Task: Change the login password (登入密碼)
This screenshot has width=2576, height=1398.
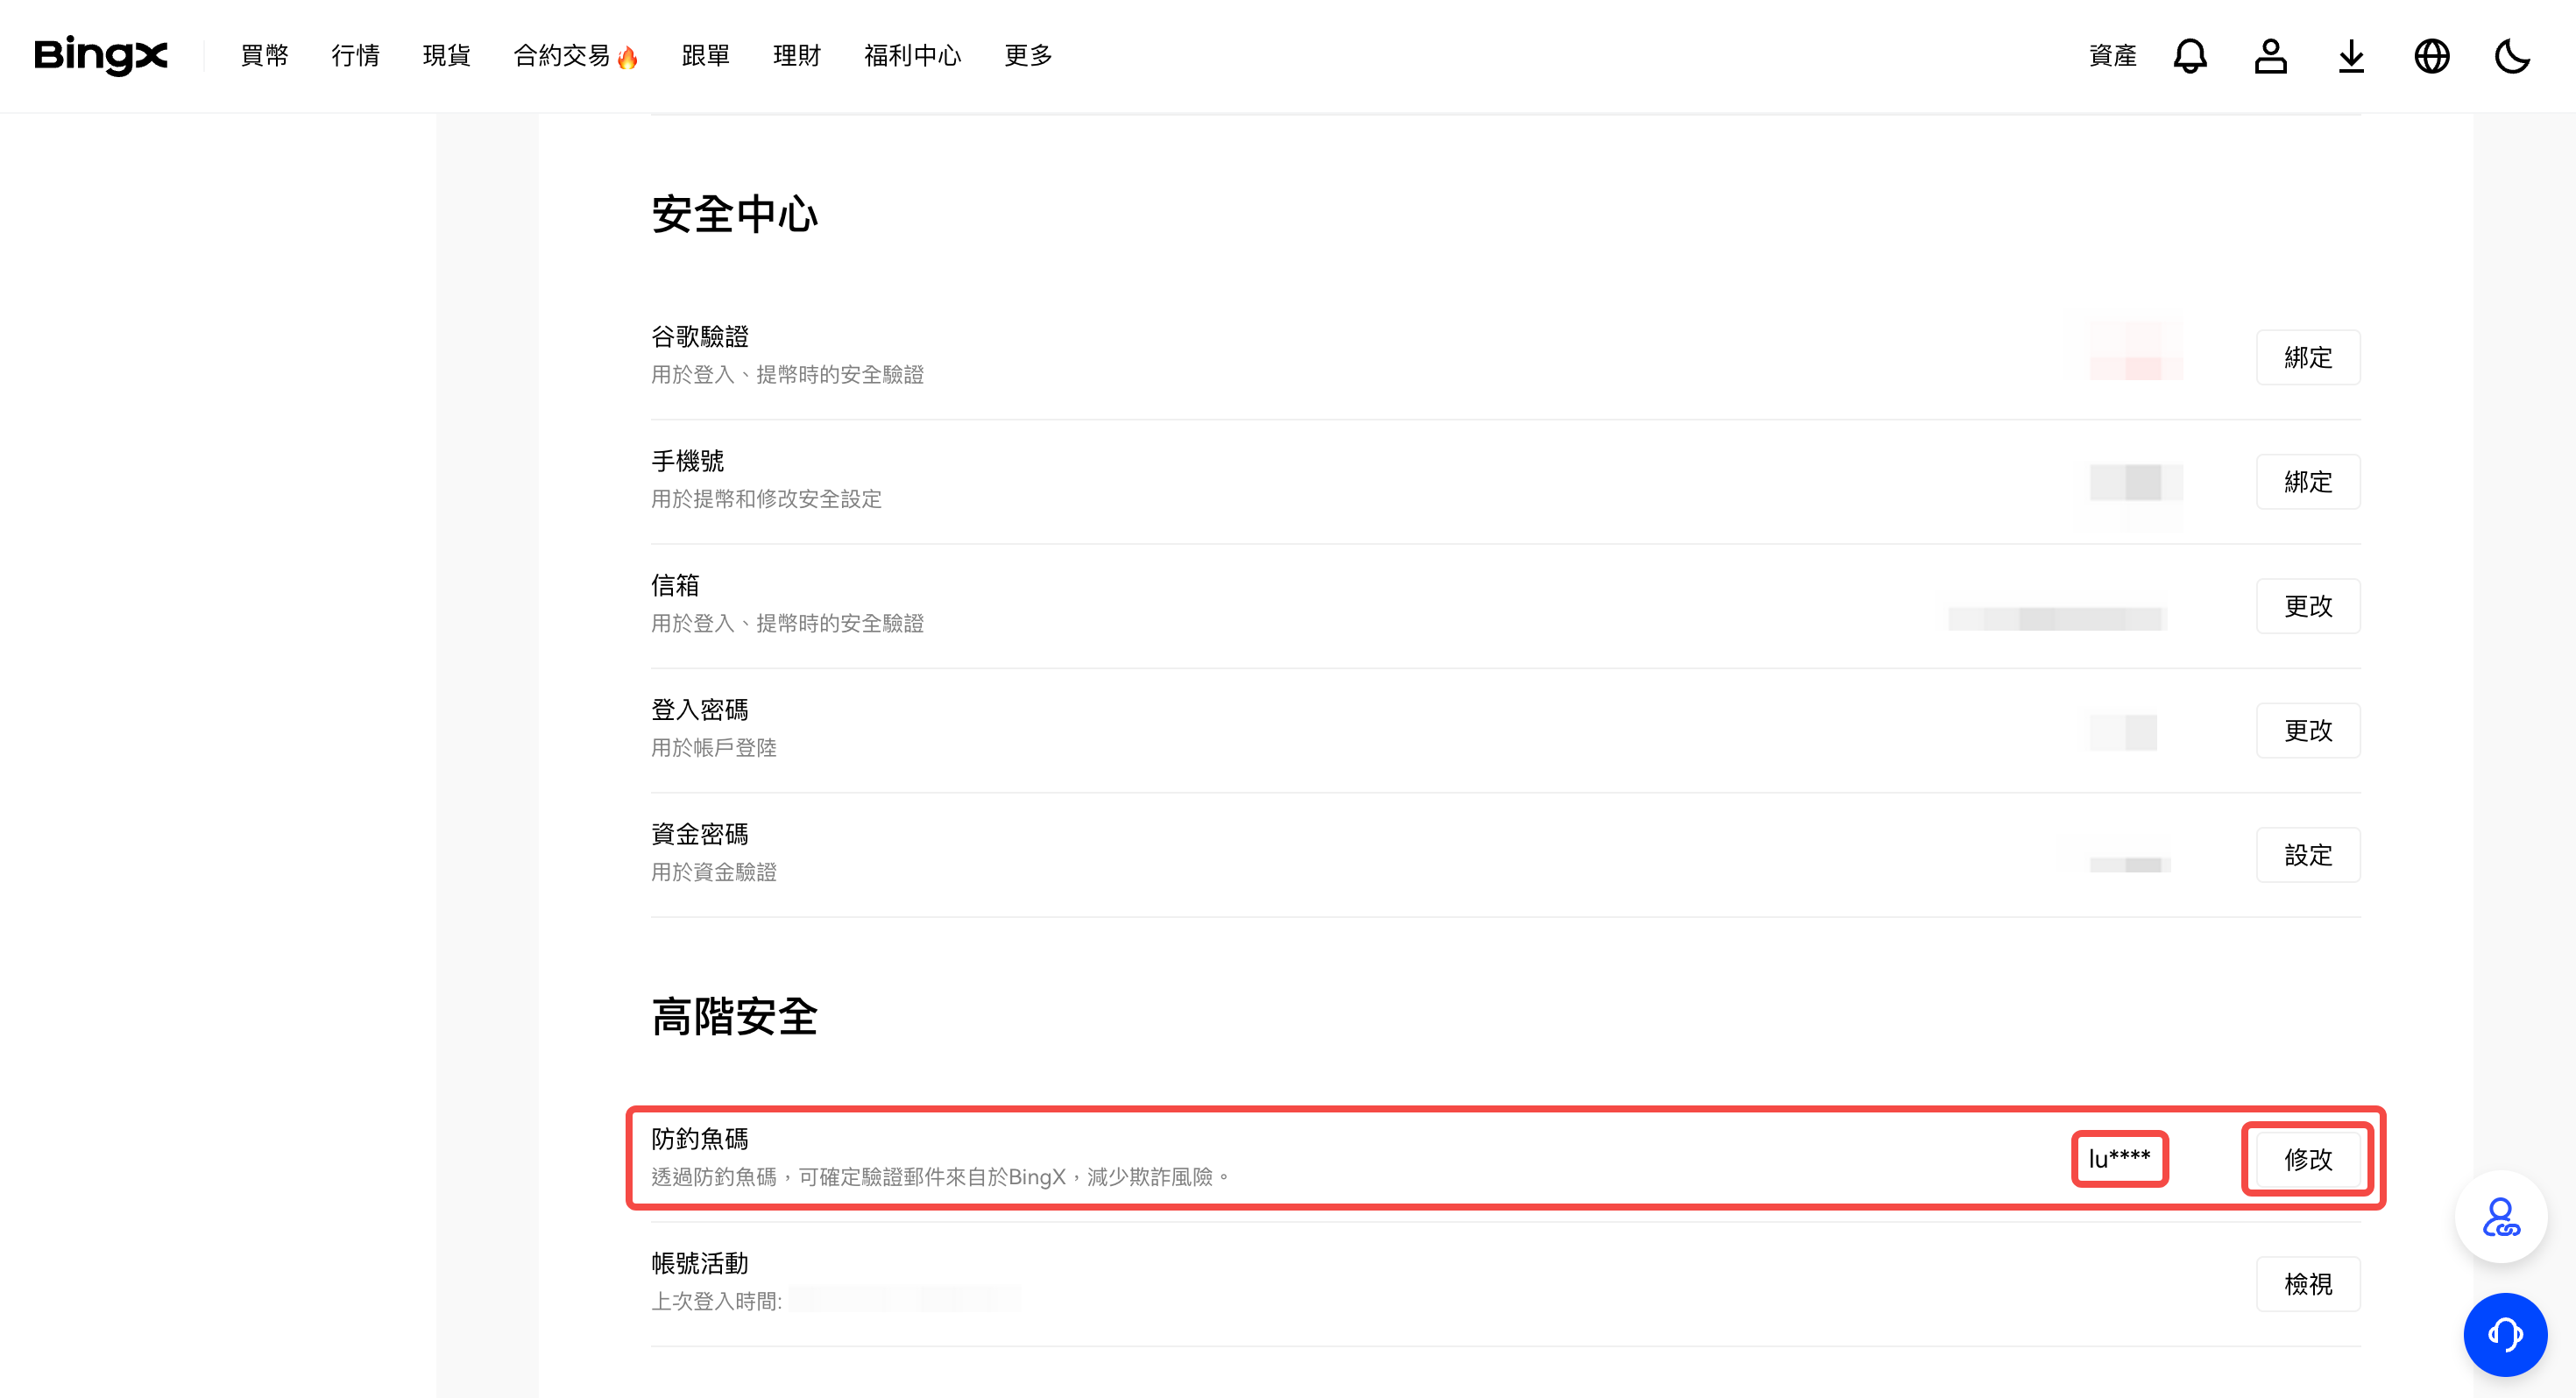Action: pos(2307,731)
